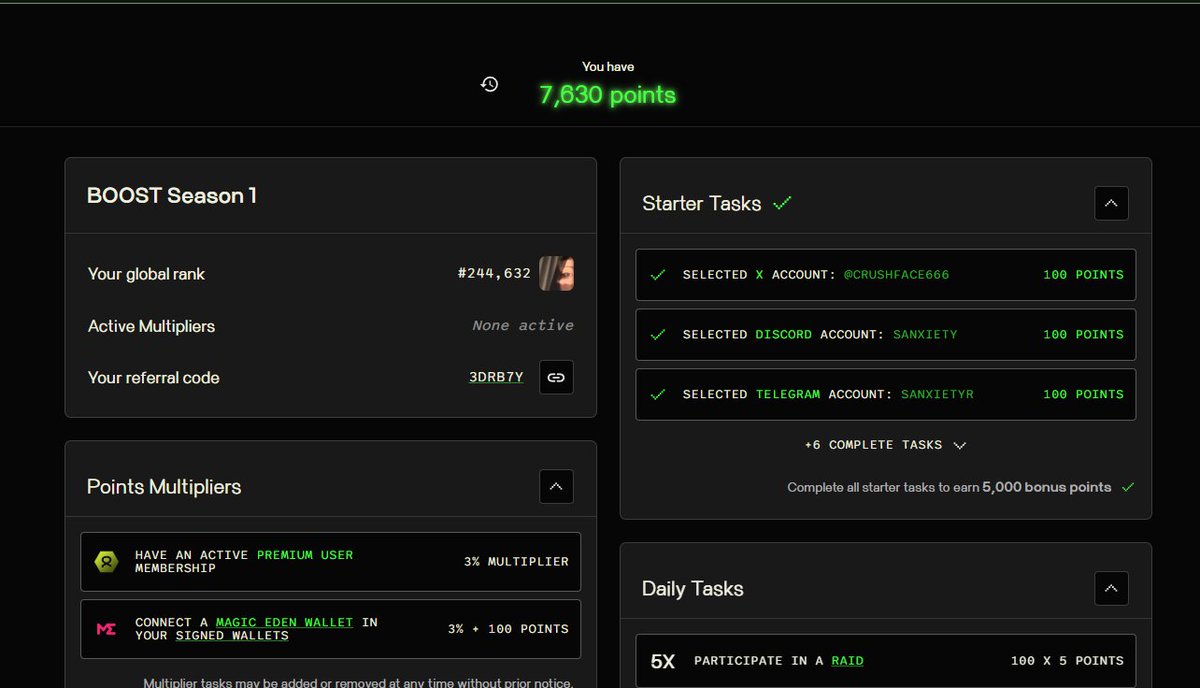Click the 'Your global rank' label

click(146, 274)
